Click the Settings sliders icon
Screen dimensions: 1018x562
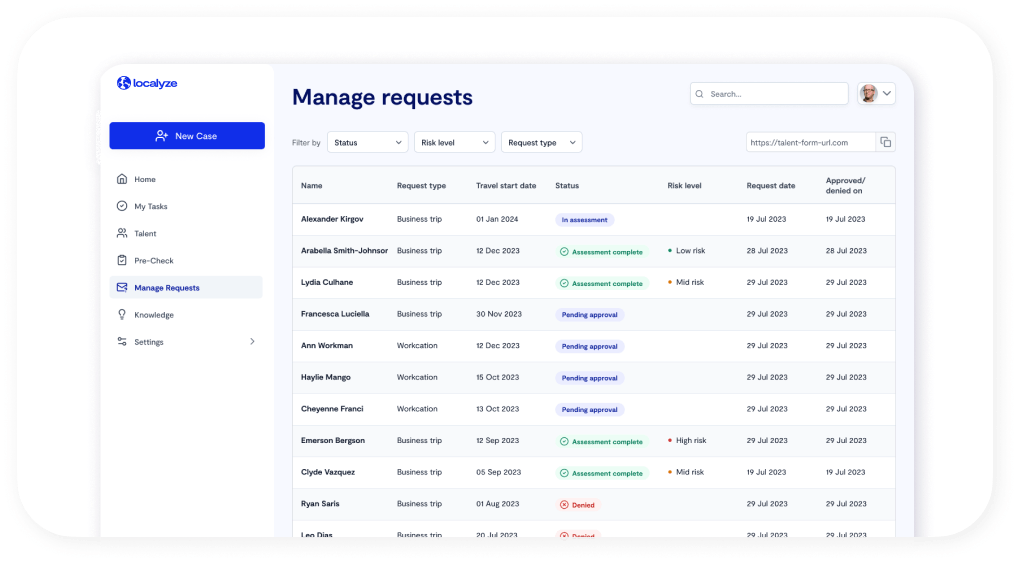(122, 342)
